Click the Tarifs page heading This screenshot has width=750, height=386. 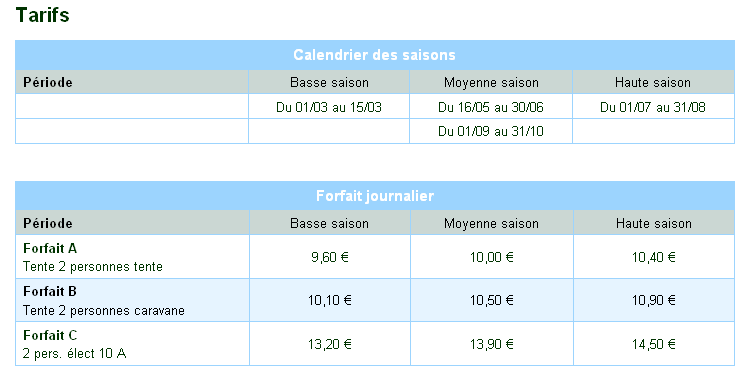[43, 15]
